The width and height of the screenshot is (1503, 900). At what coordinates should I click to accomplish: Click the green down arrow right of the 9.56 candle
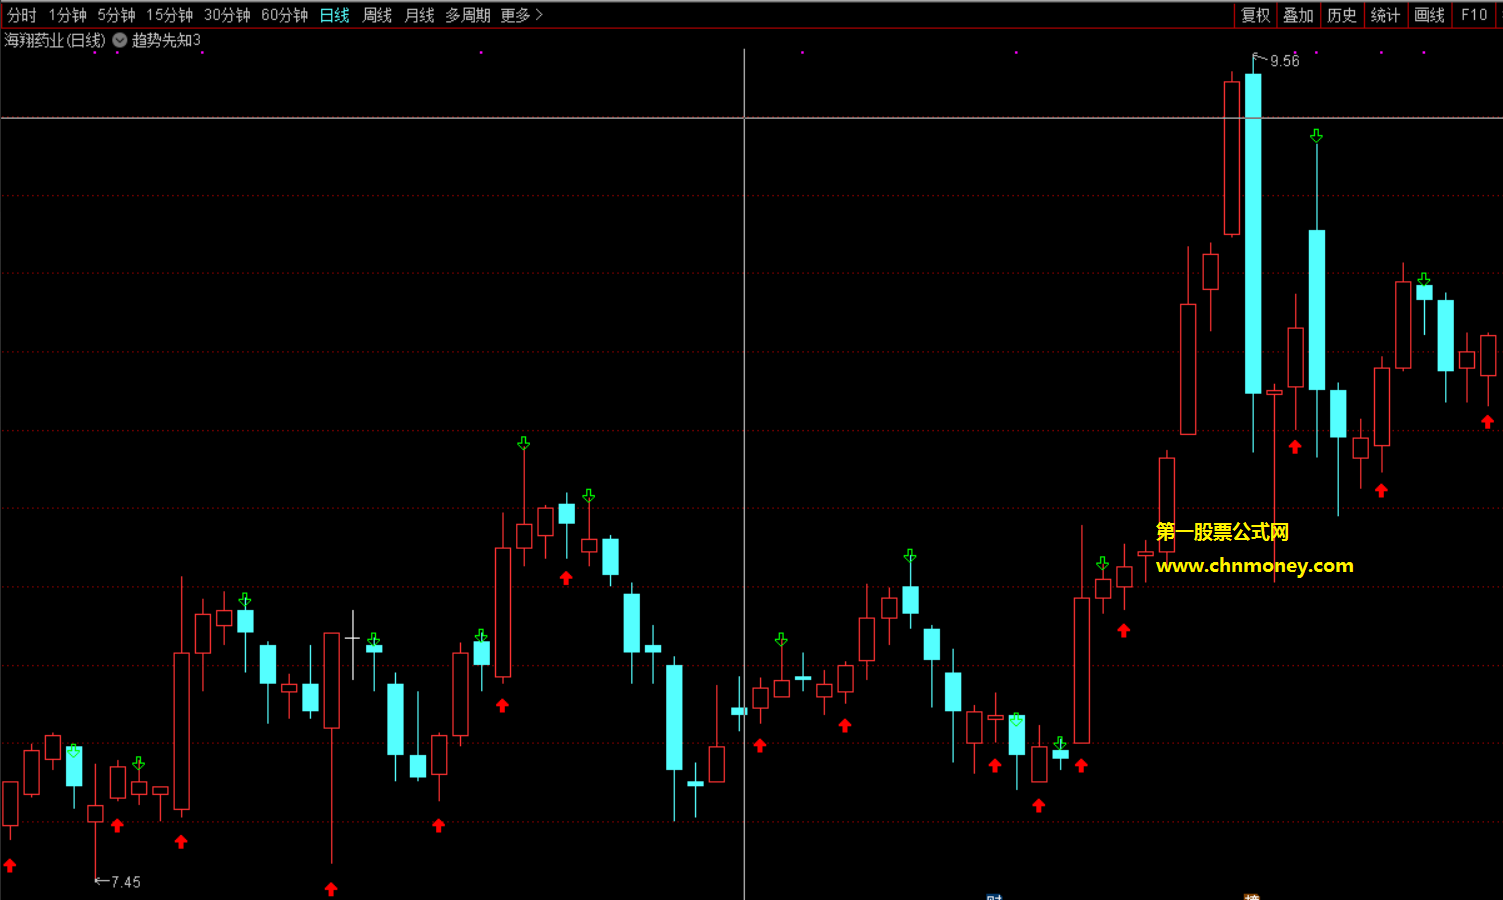(1317, 135)
